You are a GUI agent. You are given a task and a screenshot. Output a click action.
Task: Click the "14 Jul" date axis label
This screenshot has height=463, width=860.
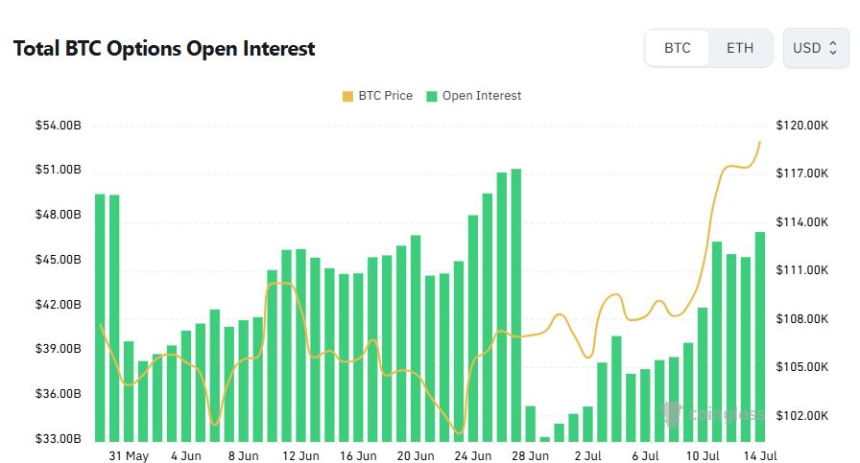[760, 456]
